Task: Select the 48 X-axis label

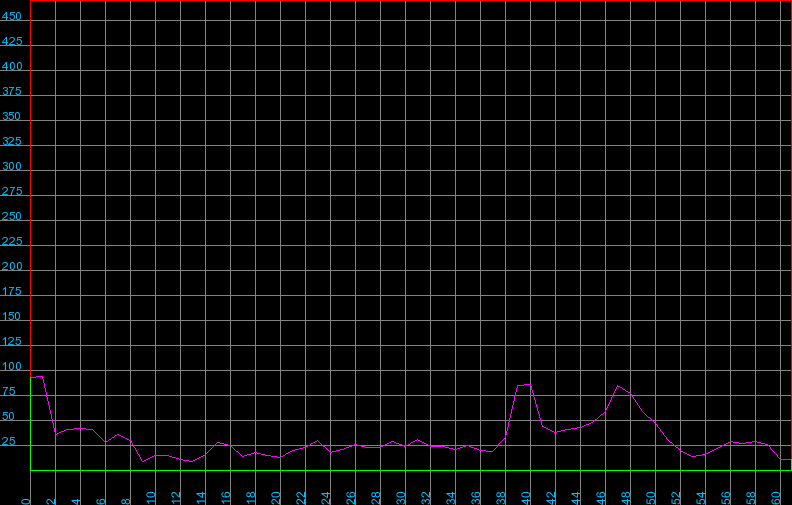Action: point(626,497)
